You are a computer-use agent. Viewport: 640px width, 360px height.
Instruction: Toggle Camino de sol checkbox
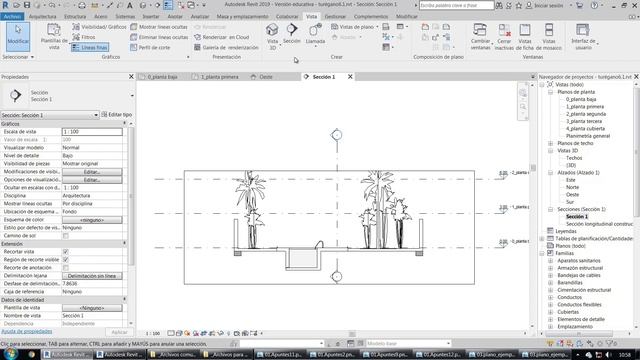tap(65, 236)
